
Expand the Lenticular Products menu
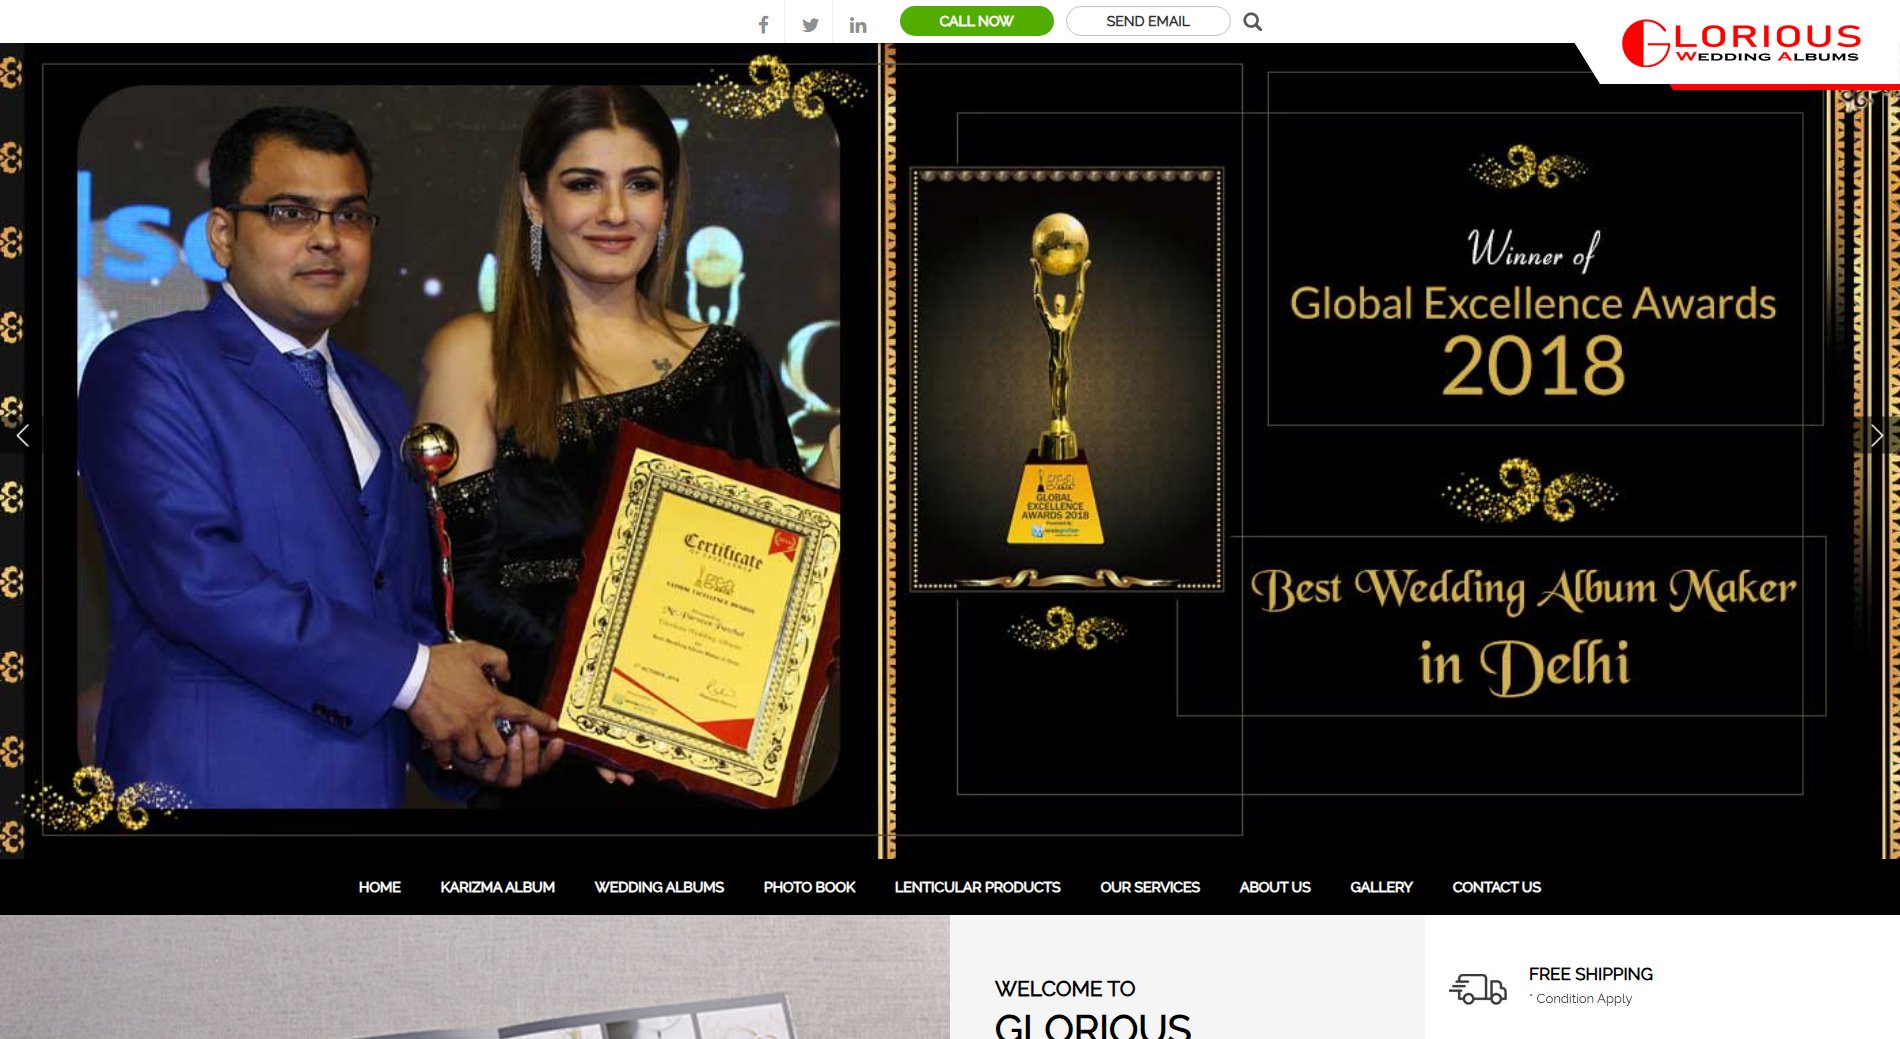tap(977, 887)
